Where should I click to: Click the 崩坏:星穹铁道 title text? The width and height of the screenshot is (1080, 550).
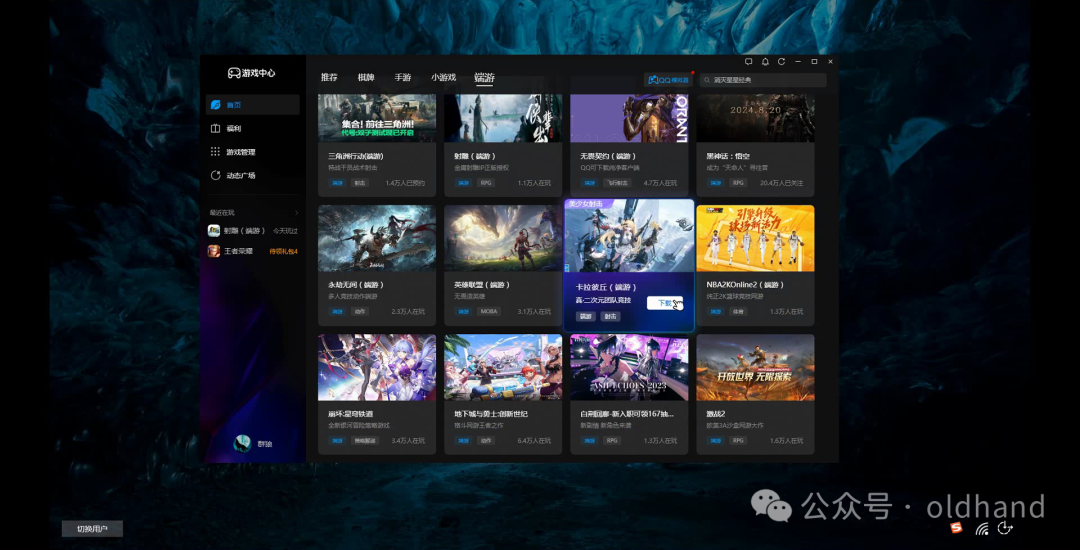[x=351, y=414]
